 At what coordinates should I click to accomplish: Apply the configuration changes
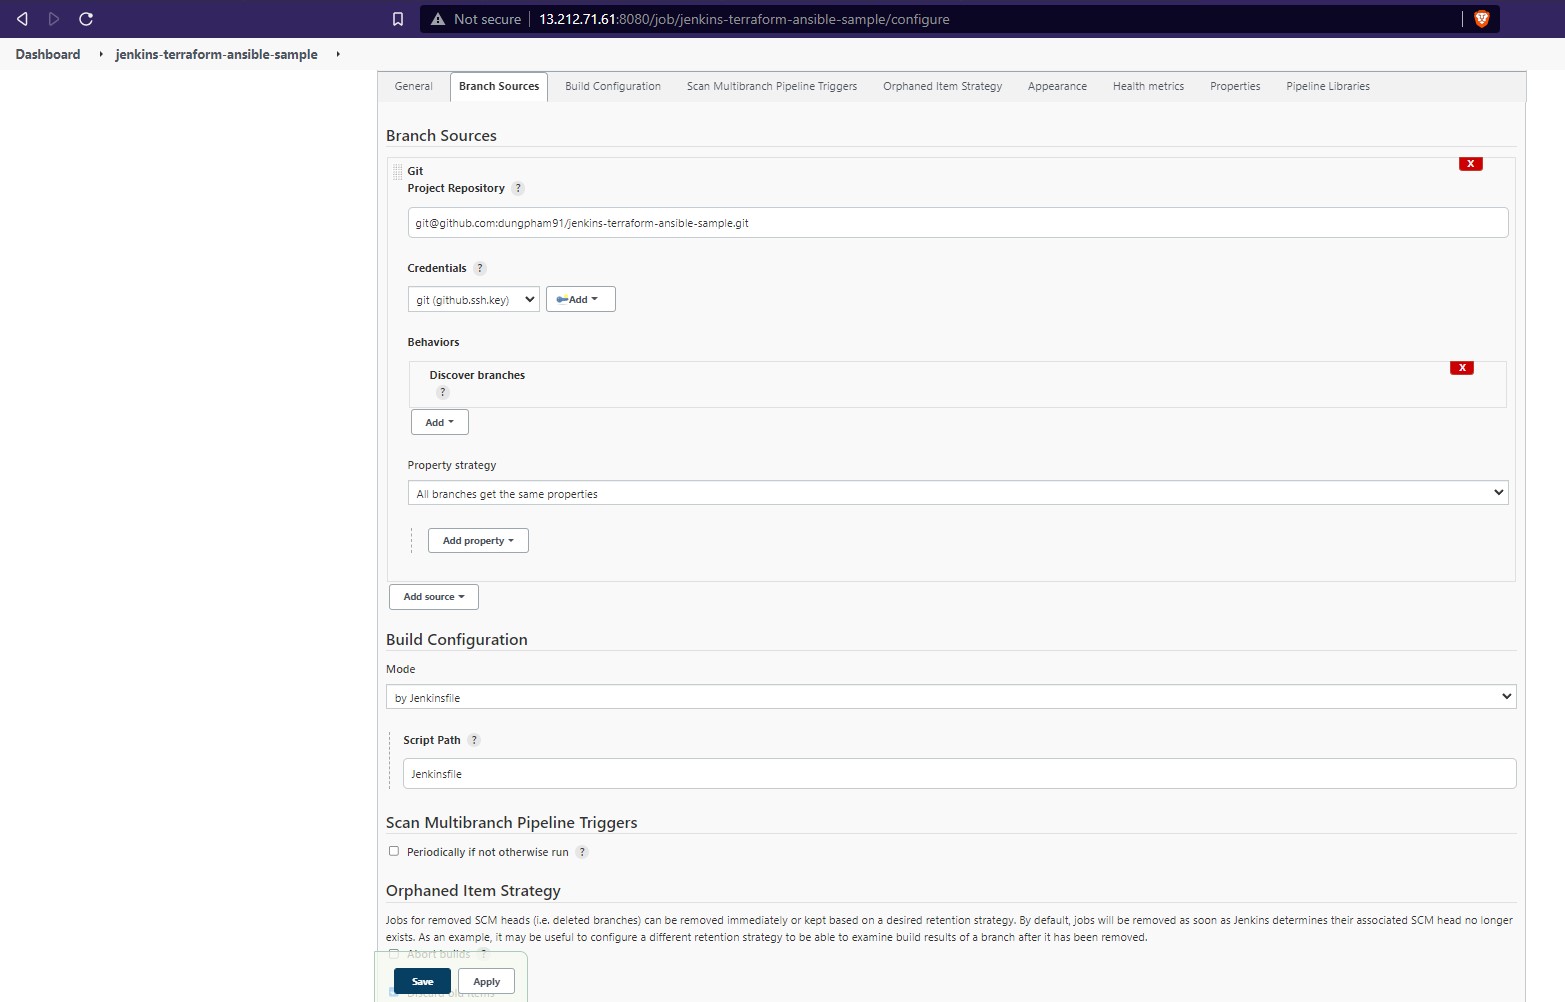486,981
